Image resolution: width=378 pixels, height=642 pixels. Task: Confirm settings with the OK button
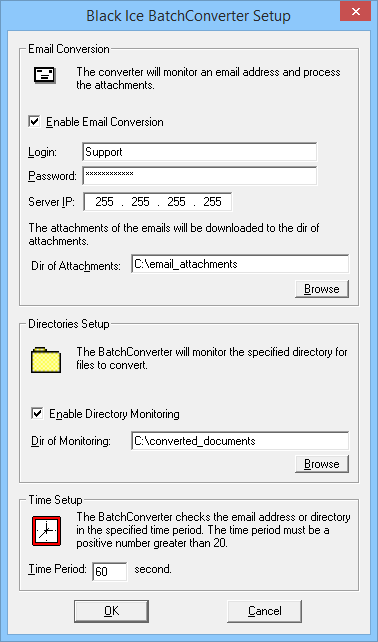(x=111, y=611)
